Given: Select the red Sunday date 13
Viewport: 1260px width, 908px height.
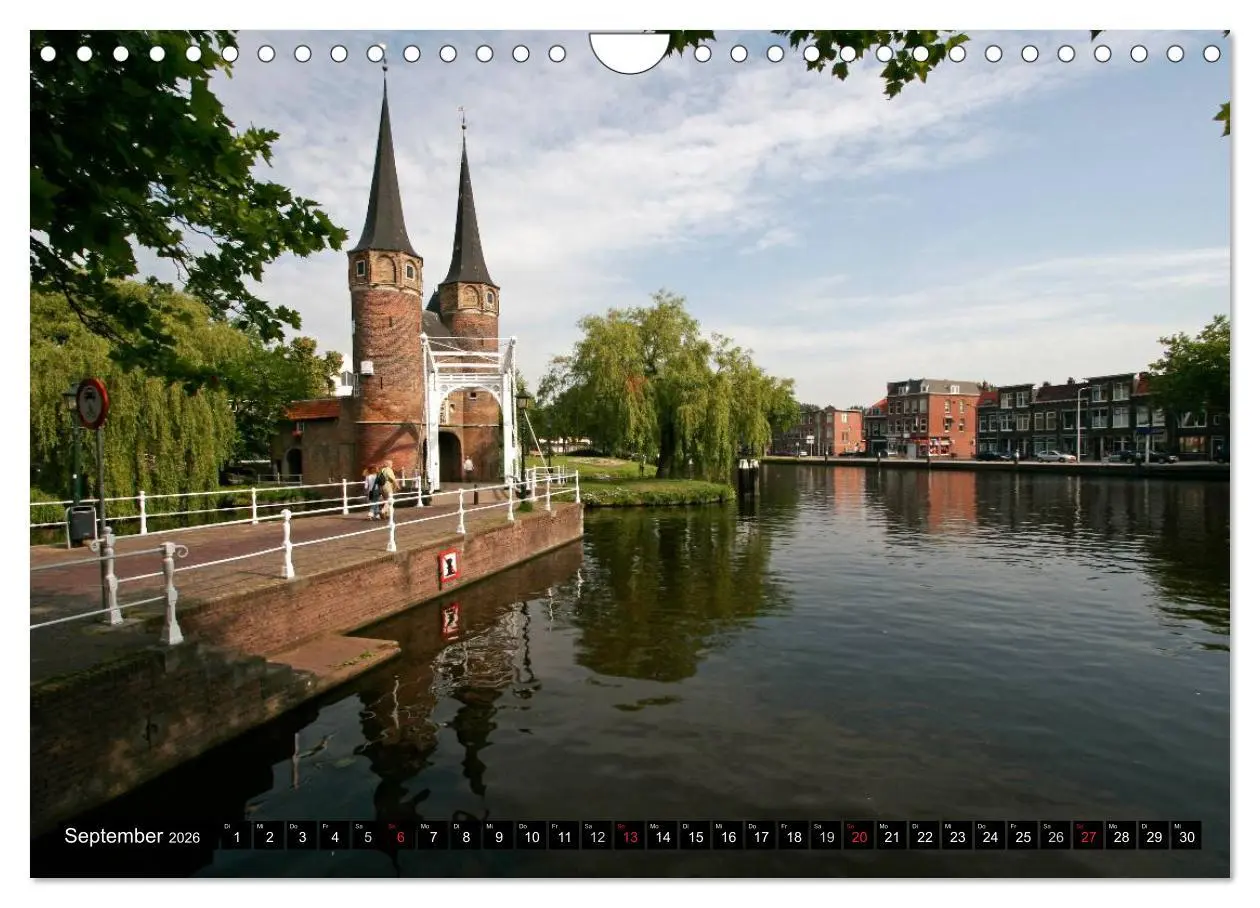Looking at the screenshot, I should [629, 836].
